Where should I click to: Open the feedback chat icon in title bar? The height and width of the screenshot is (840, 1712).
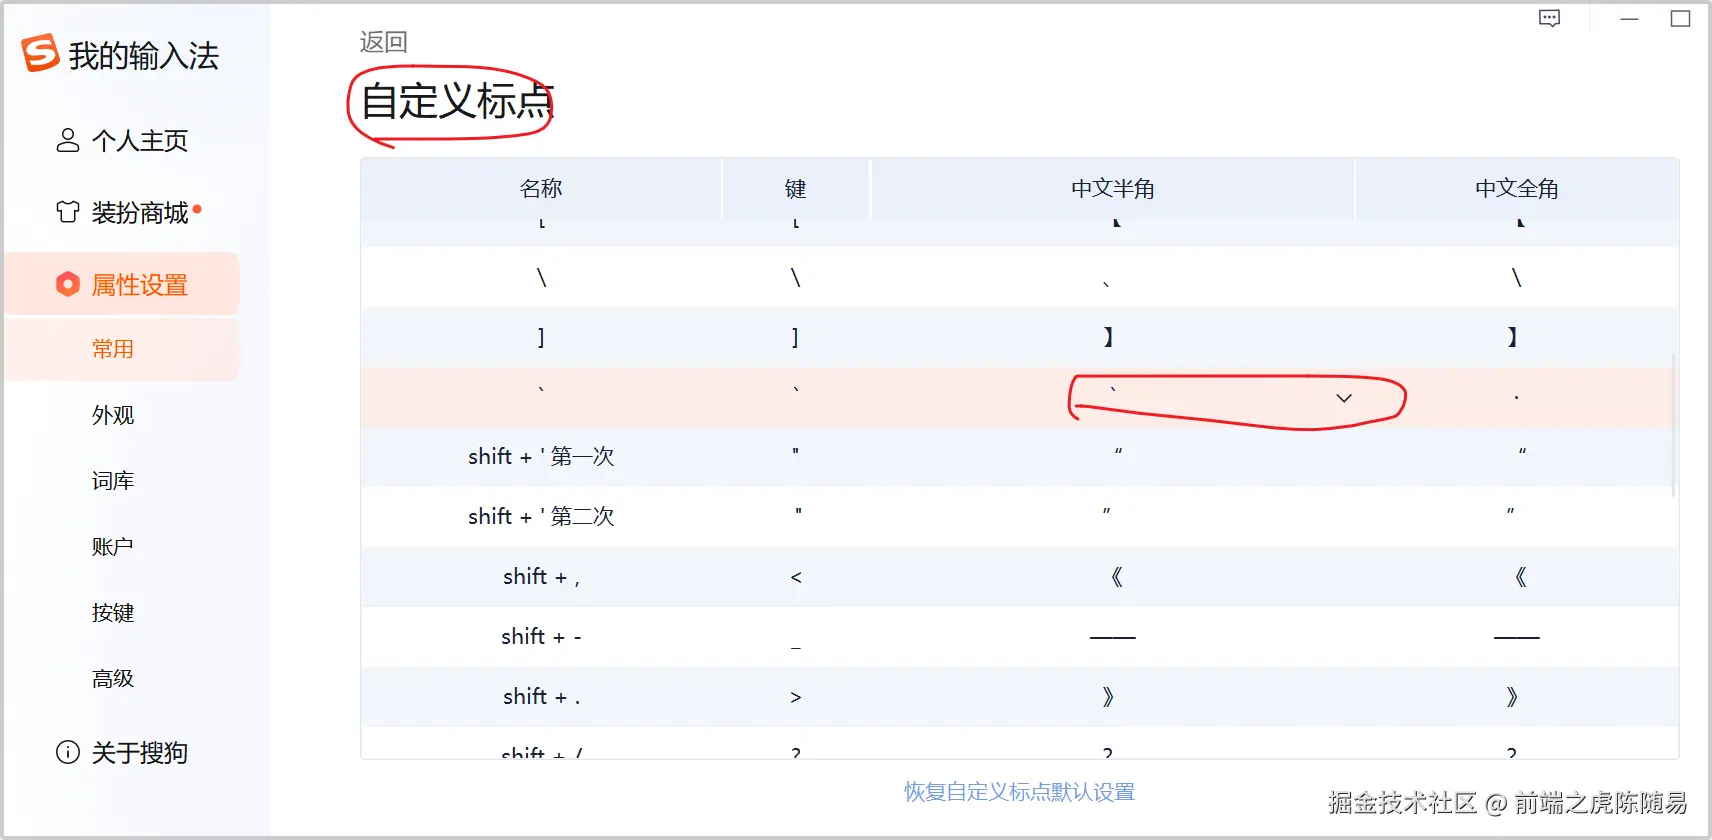[1549, 18]
